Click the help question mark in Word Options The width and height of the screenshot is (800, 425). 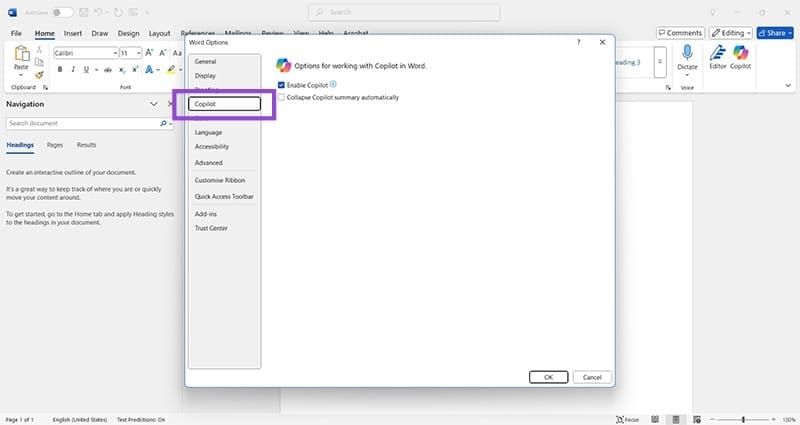(579, 43)
